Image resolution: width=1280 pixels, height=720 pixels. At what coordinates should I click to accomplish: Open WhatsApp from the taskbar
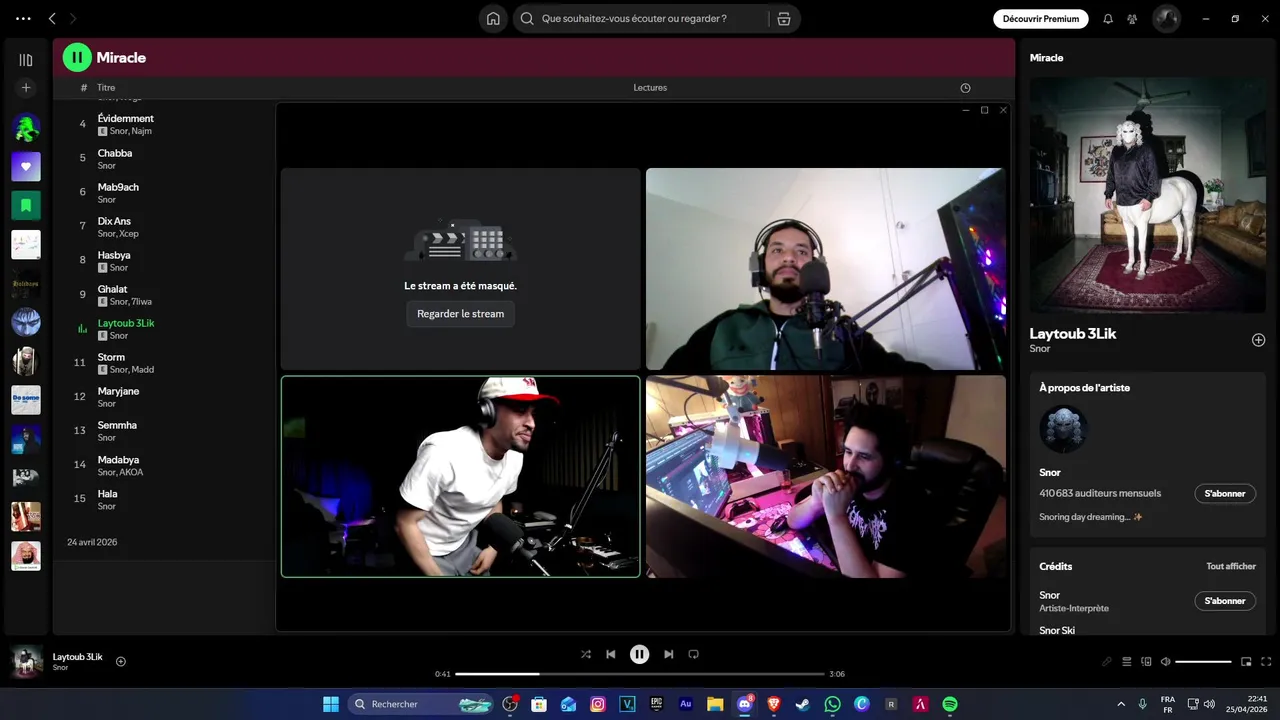[x=832, y=704]
